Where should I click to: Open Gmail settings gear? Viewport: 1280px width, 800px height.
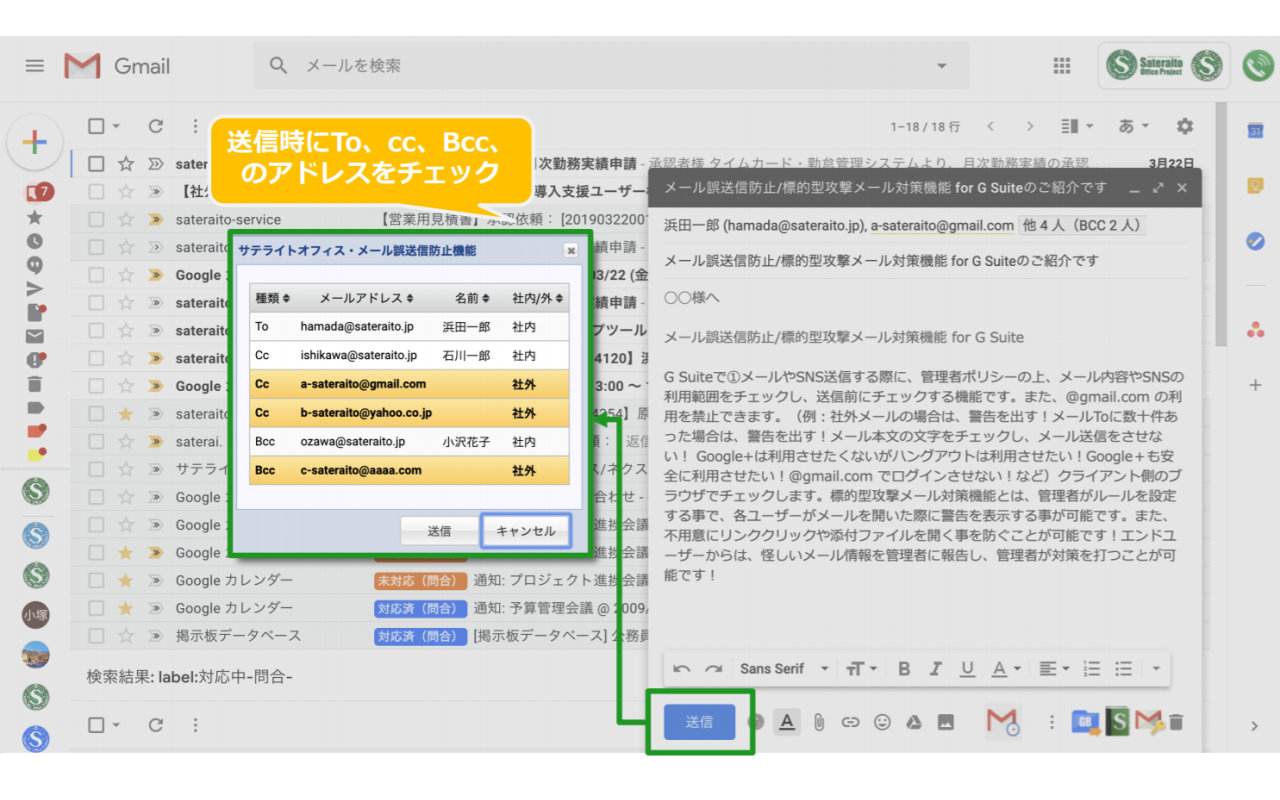(x=1183, y=126)
